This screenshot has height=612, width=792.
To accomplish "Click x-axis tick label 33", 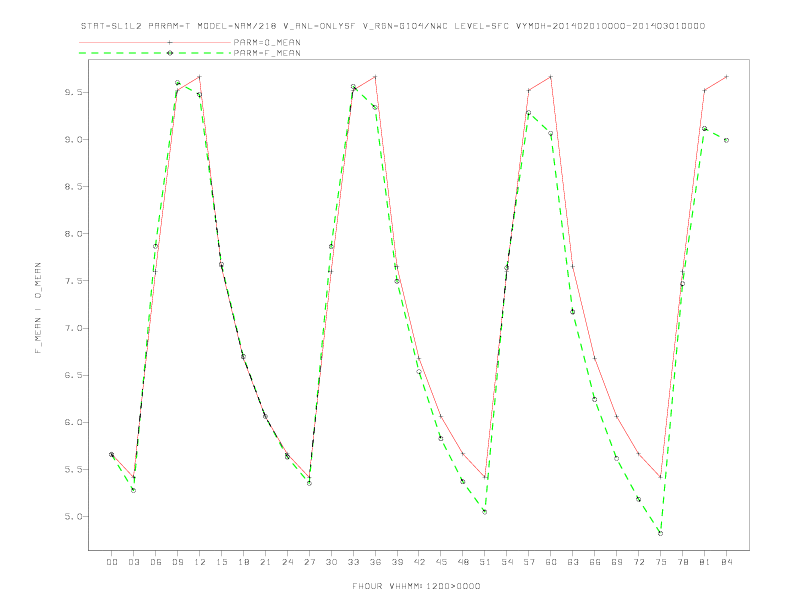I will pyautogui.click(x=353, y=562).
